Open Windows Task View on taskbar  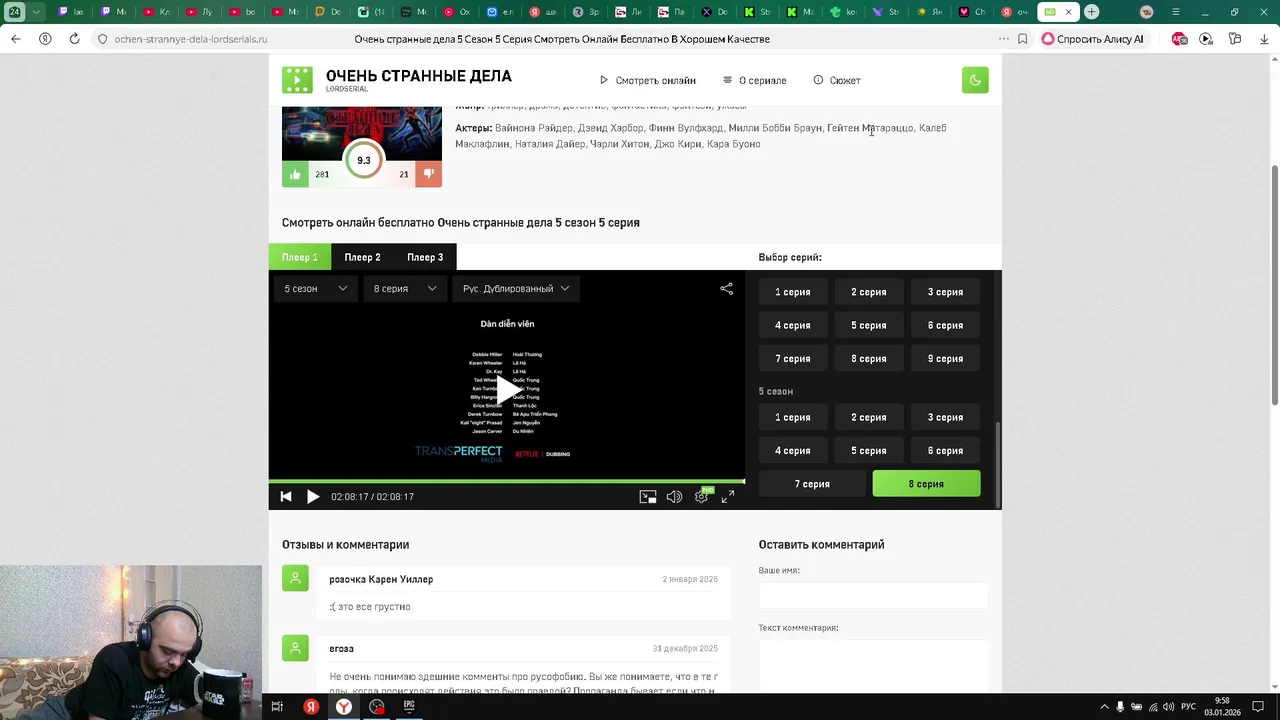(277, 706)
